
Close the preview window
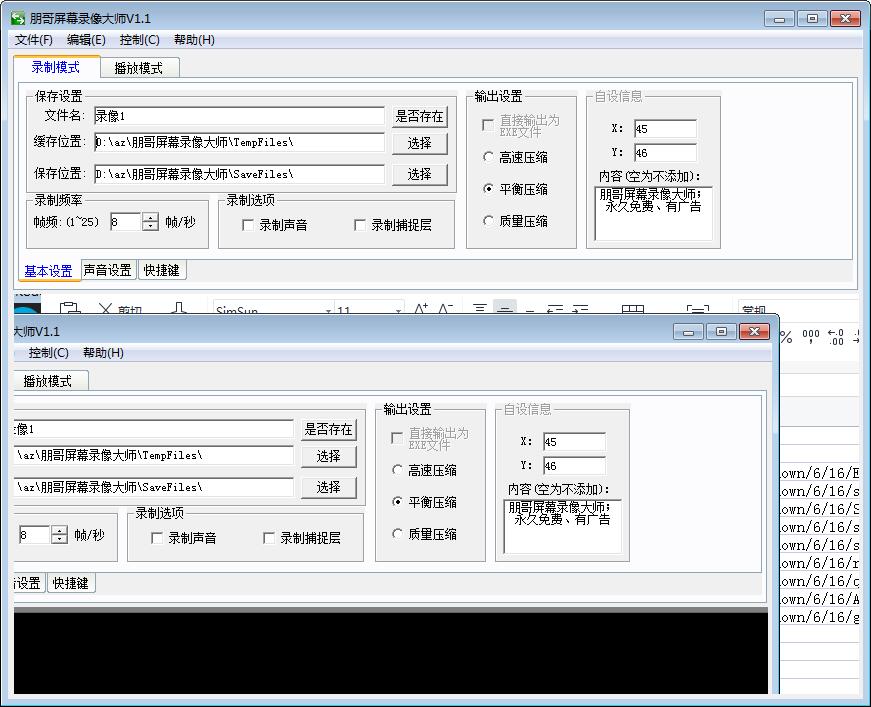point(754,332)
